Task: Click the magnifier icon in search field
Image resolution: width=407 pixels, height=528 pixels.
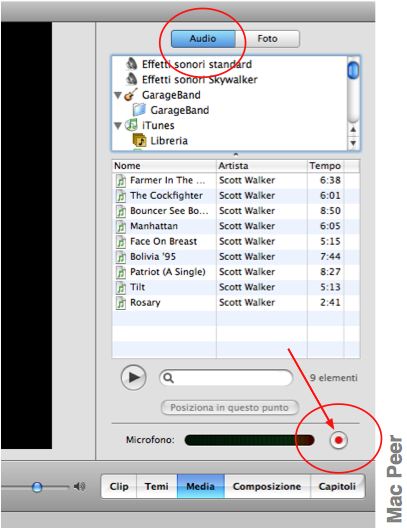Action: coord(168,378)
